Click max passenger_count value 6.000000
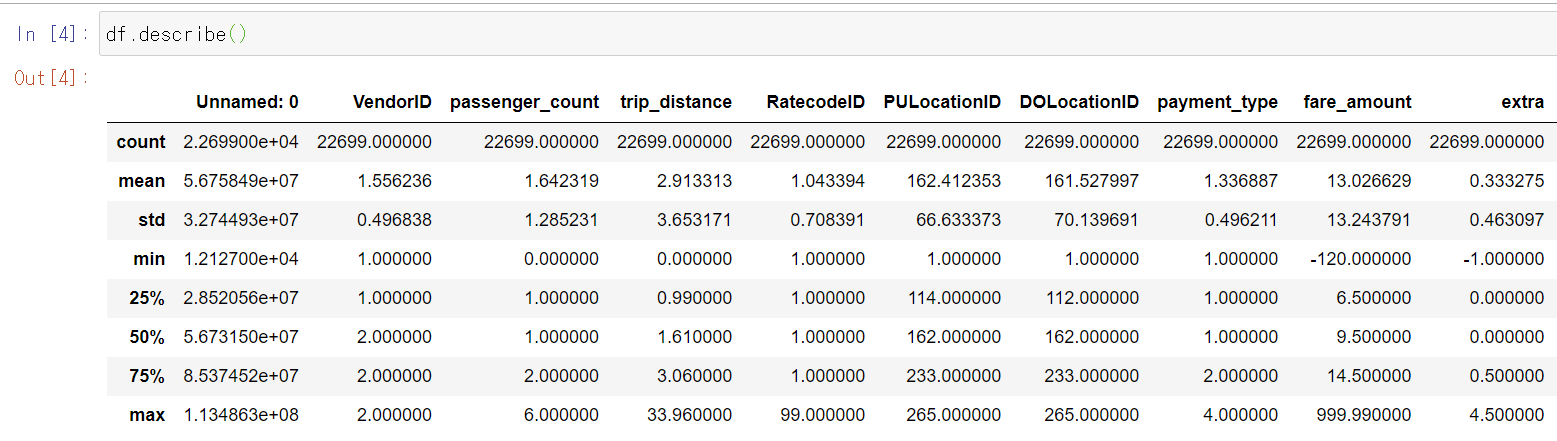 (564, 415)
